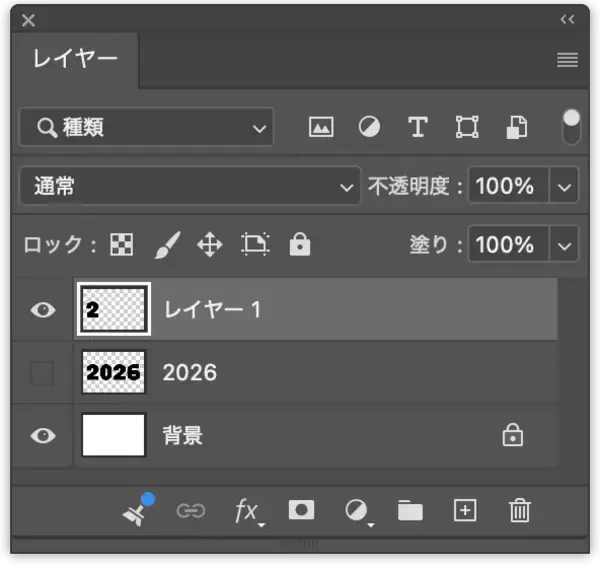
Task: Click the 背景 layer lock icon
Action: [x=513, y=435]
